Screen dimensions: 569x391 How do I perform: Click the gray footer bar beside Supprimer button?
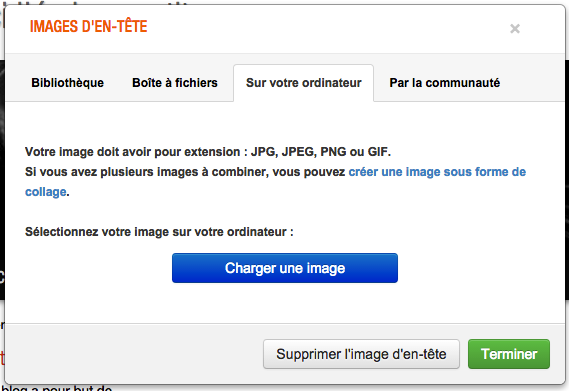coord(134,354)
